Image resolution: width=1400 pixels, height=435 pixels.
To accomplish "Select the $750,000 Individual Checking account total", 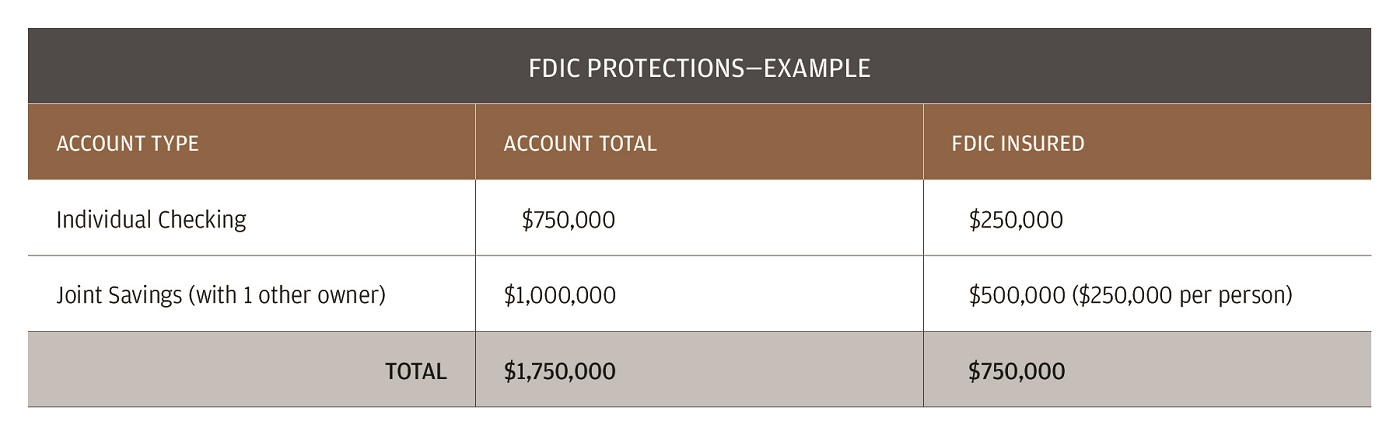I will 568,219.
